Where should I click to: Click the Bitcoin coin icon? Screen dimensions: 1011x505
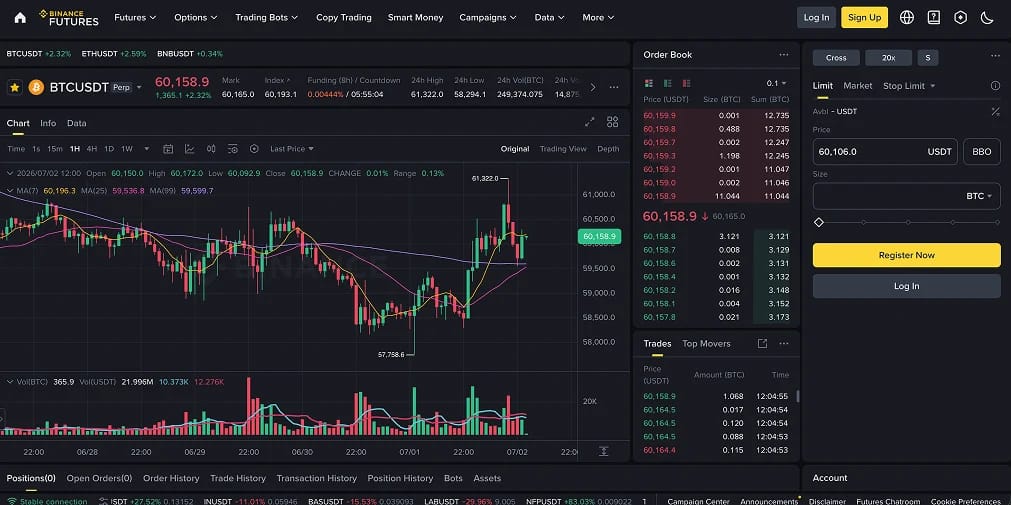(x=36, y=87)
